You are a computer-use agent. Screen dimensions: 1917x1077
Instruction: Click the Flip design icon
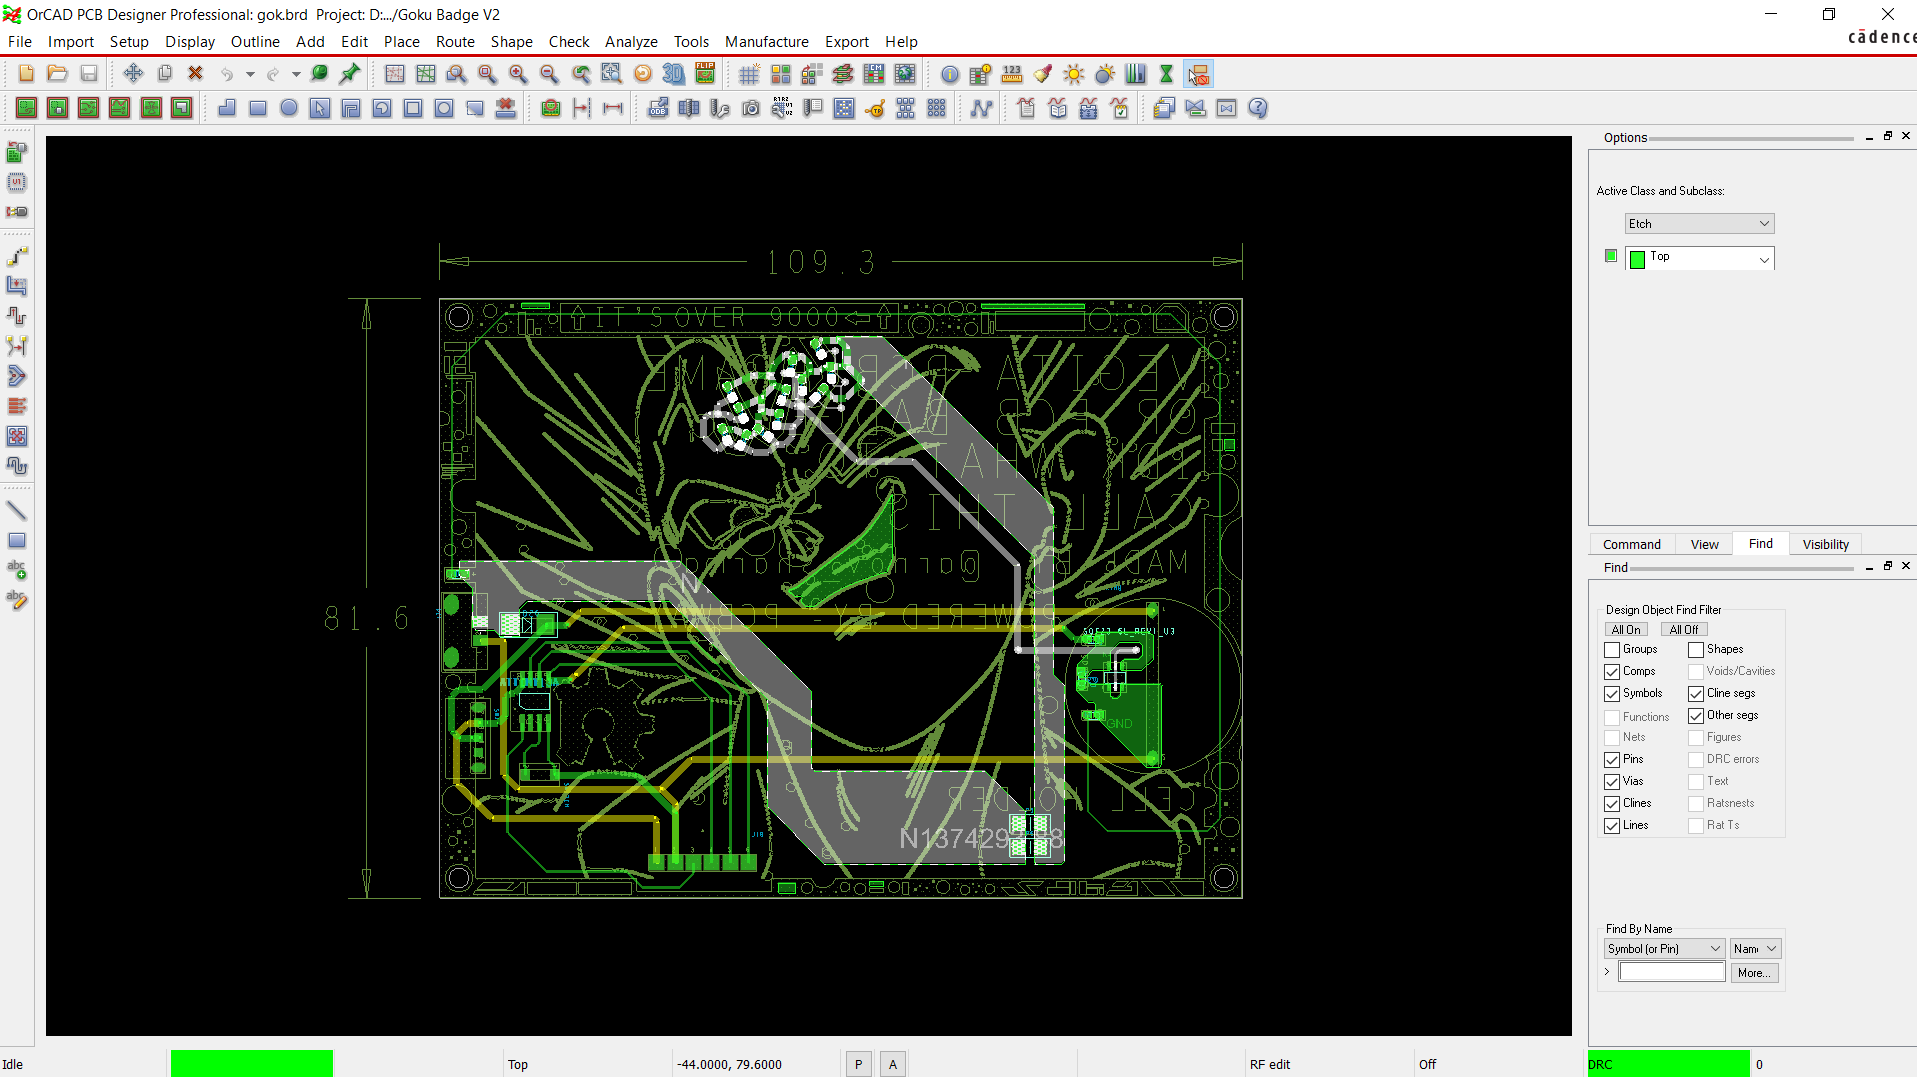705,74
